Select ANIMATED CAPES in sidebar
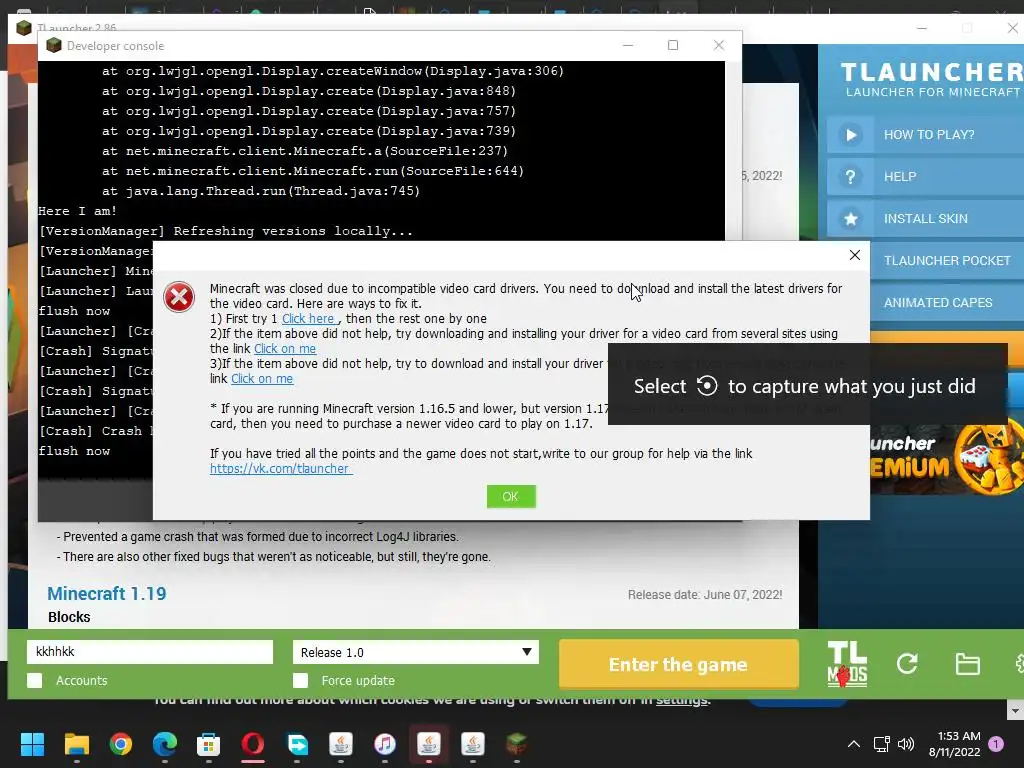The image size is (1024, 768). 947,302
